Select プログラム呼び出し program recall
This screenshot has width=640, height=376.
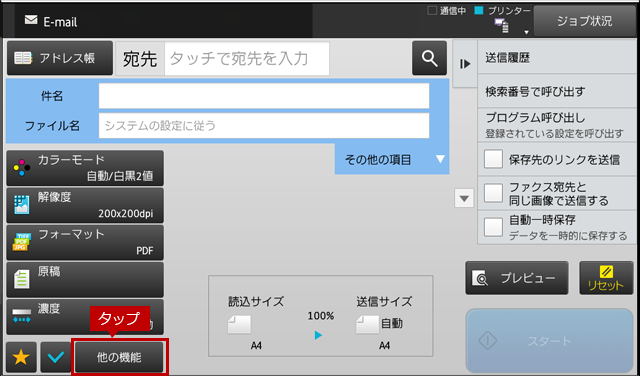(x=557, y=125)
